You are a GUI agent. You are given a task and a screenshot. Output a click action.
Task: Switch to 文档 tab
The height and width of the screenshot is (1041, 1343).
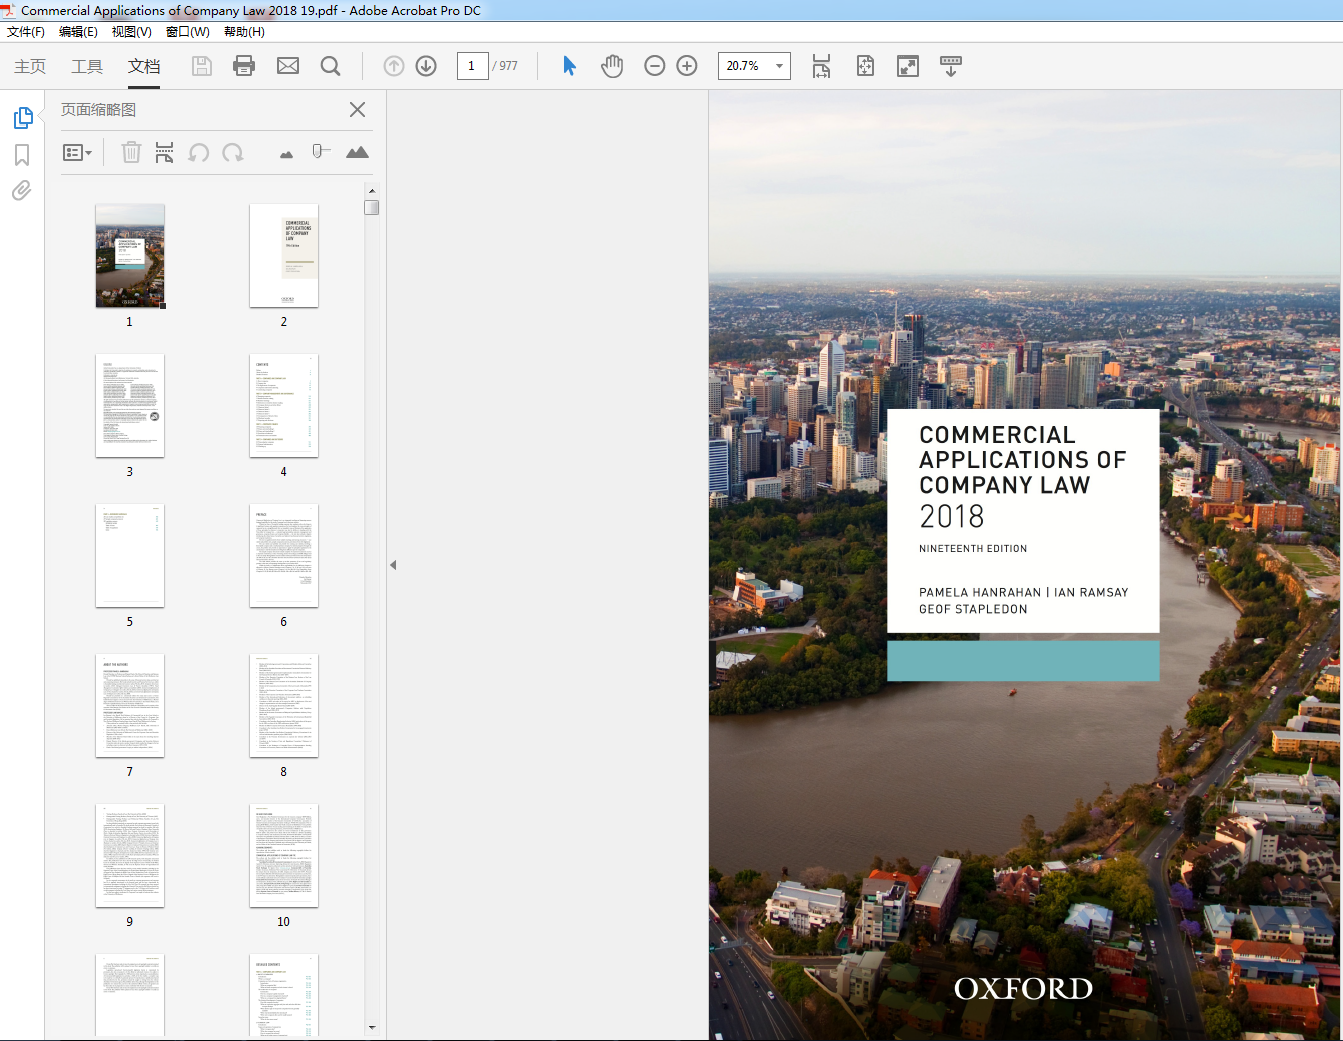click(x=144, y=66)
